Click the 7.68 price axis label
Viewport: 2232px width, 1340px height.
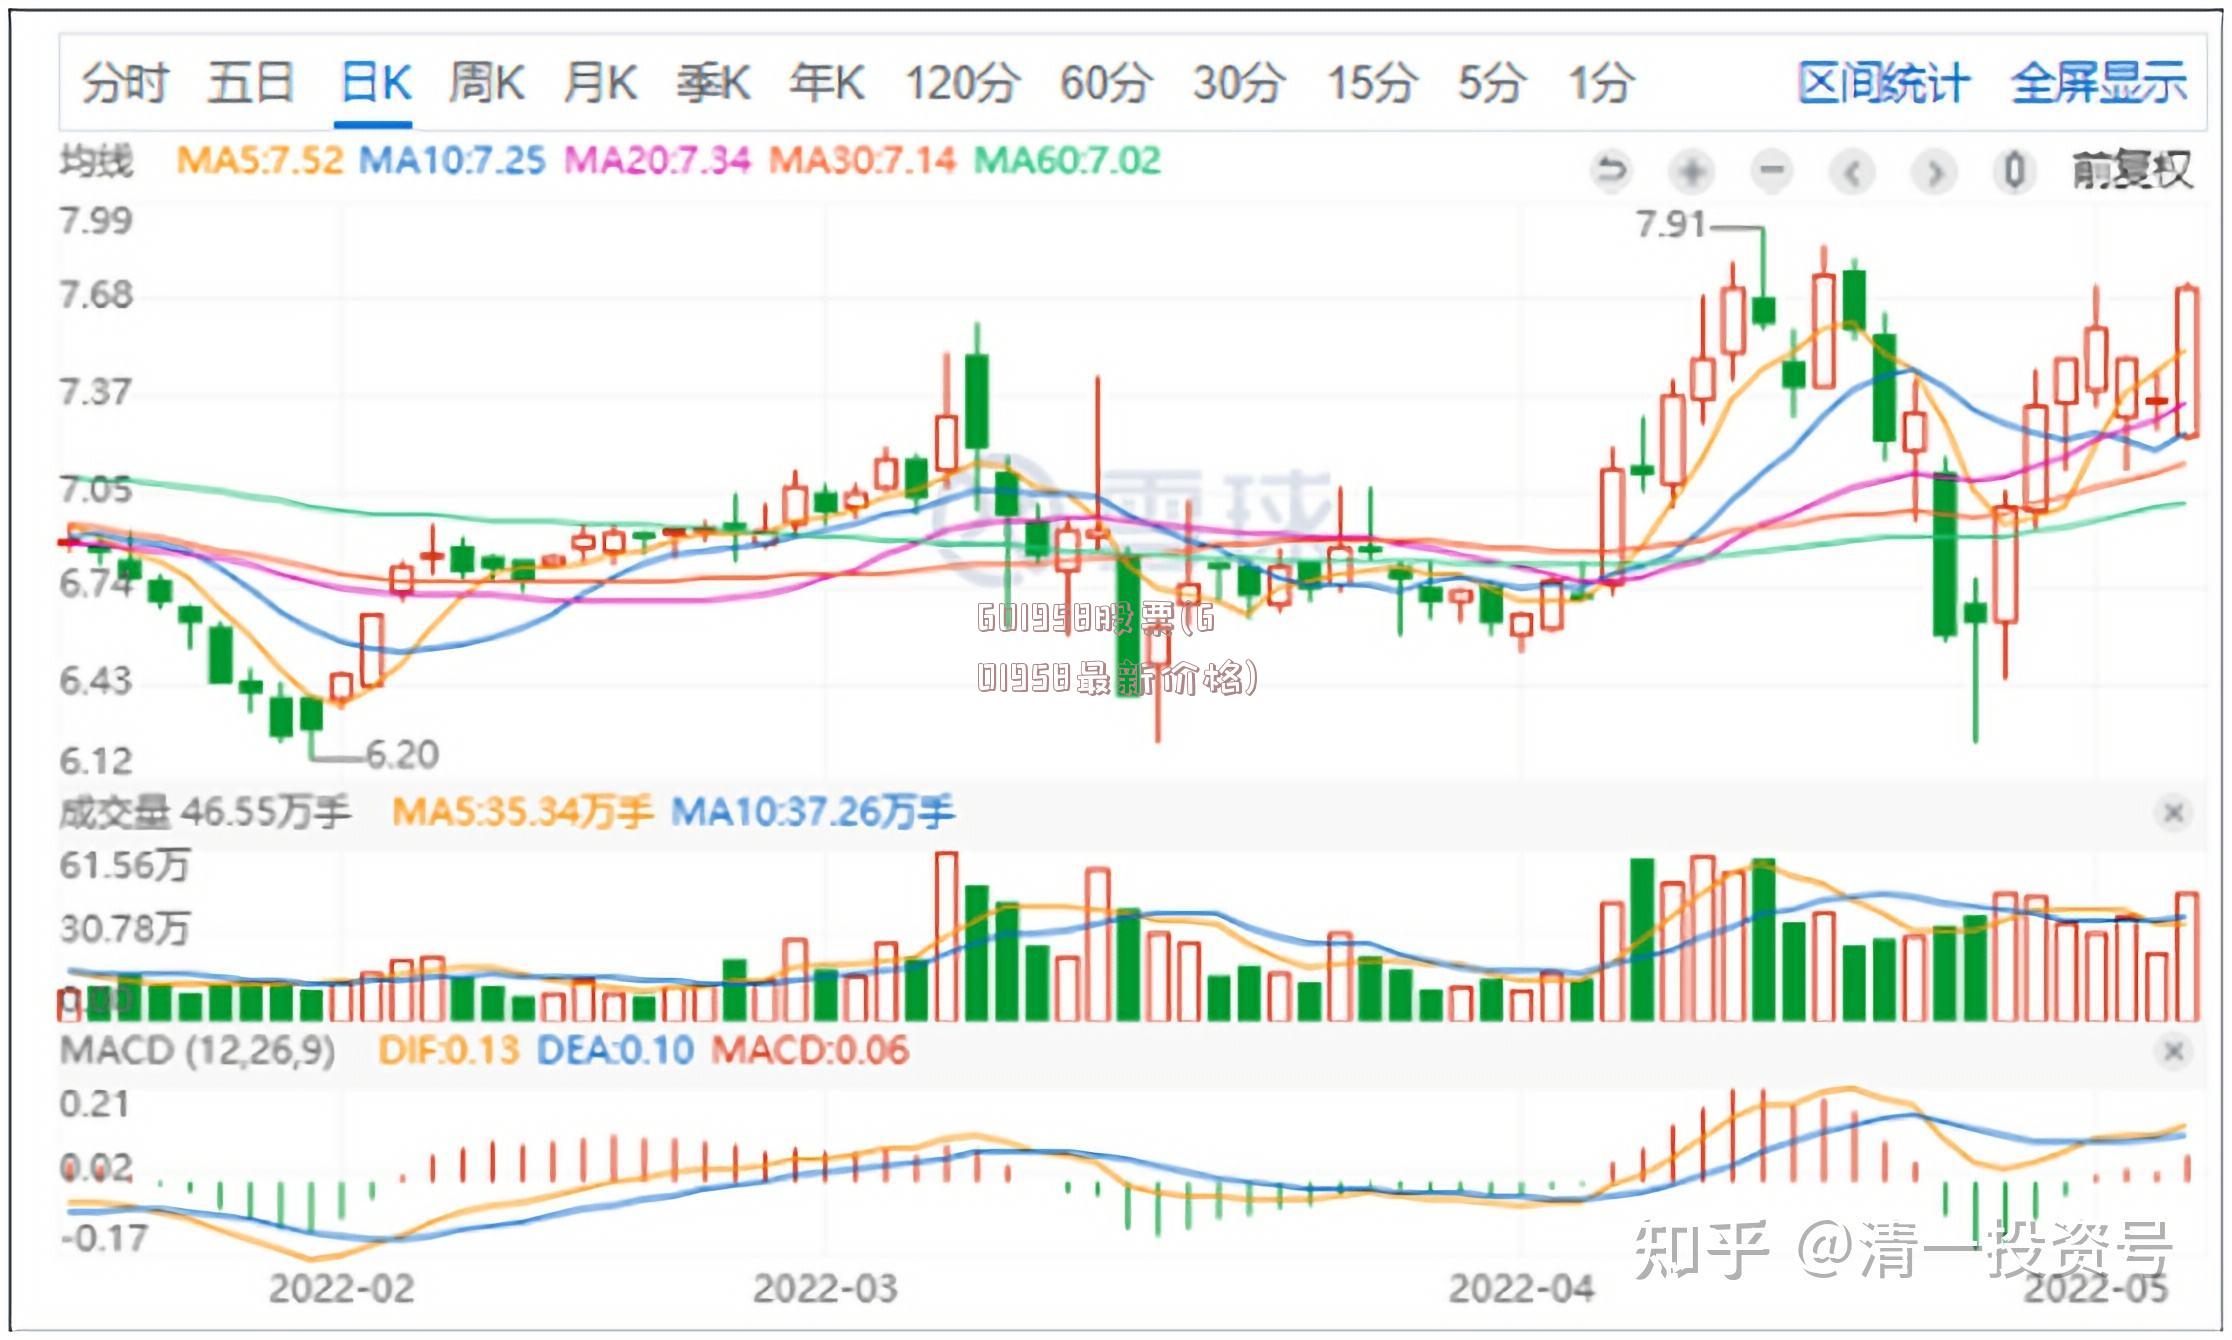[96, 295]
